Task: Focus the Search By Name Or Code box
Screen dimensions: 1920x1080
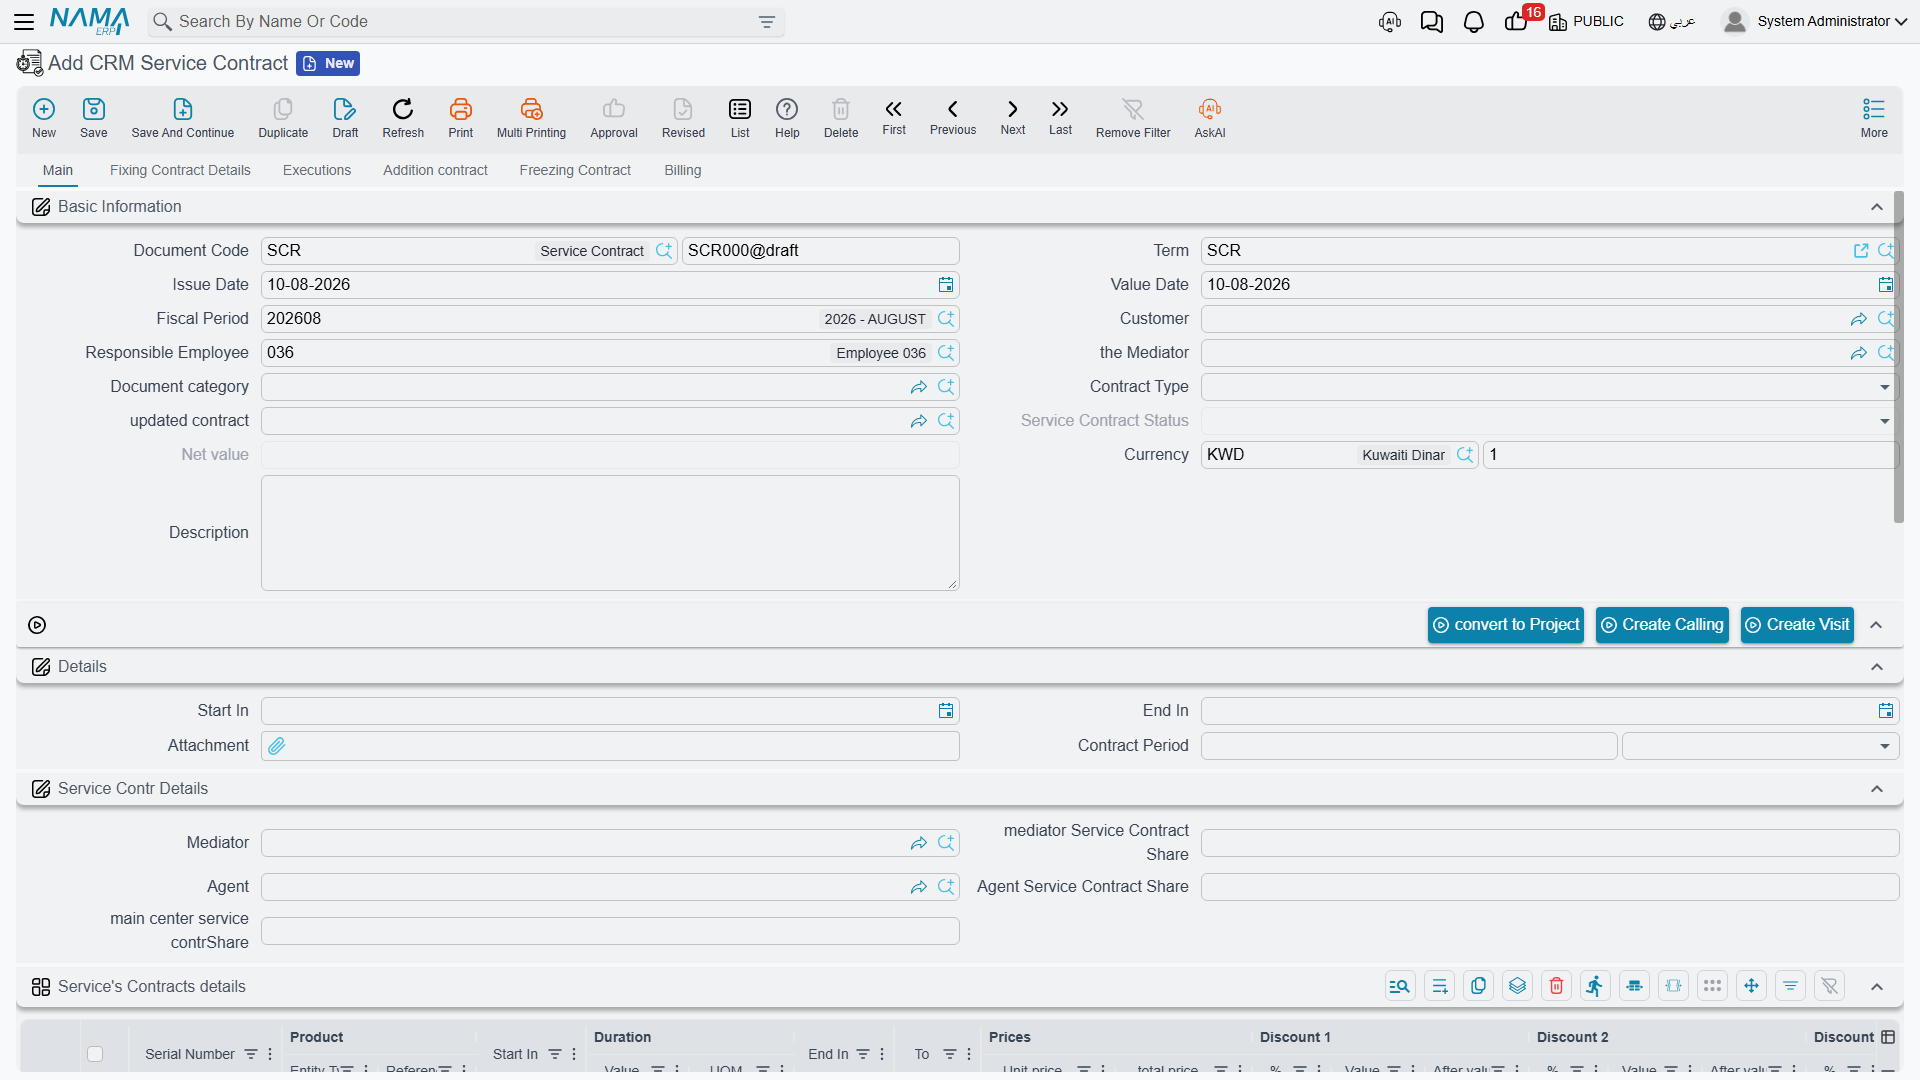Action: pyautogui.click(x=460, y=21)
